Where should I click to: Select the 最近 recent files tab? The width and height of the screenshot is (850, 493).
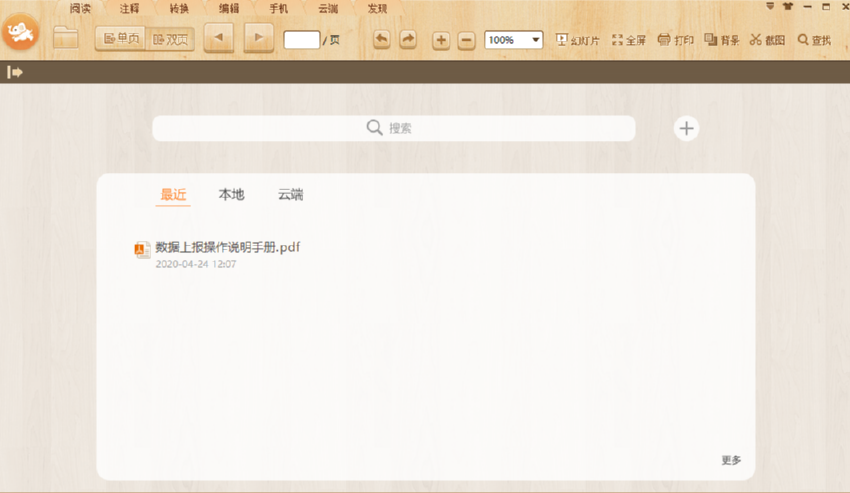tap(173, 195)
